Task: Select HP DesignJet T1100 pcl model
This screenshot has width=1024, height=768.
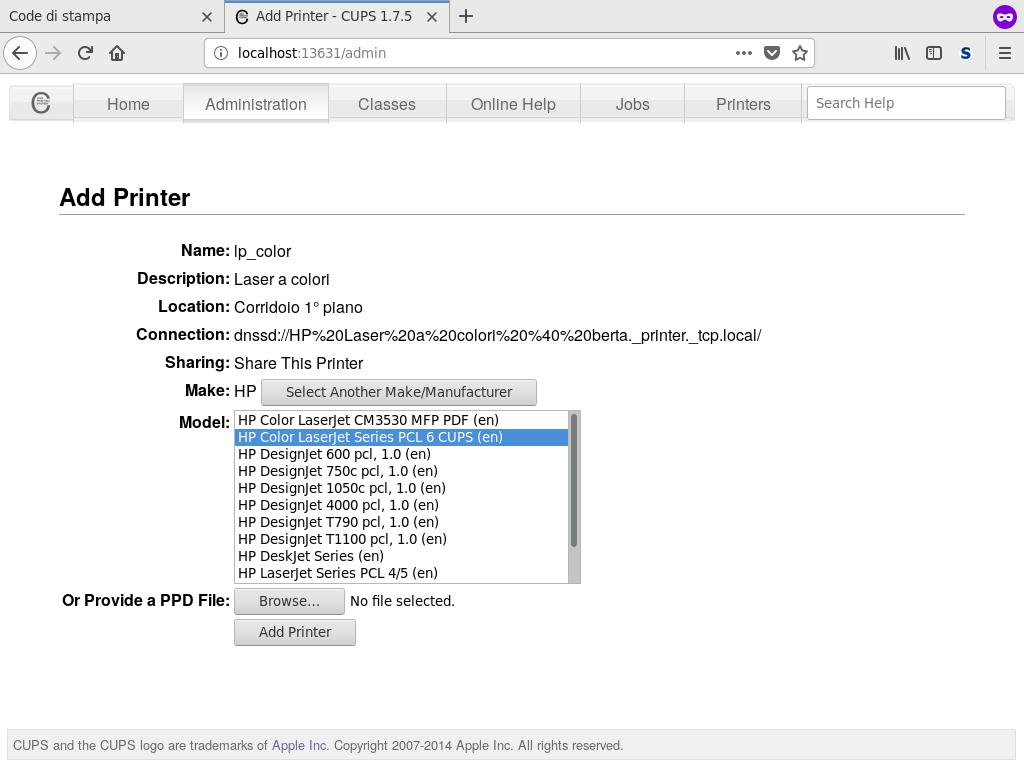Action: [x=401, y=539]
